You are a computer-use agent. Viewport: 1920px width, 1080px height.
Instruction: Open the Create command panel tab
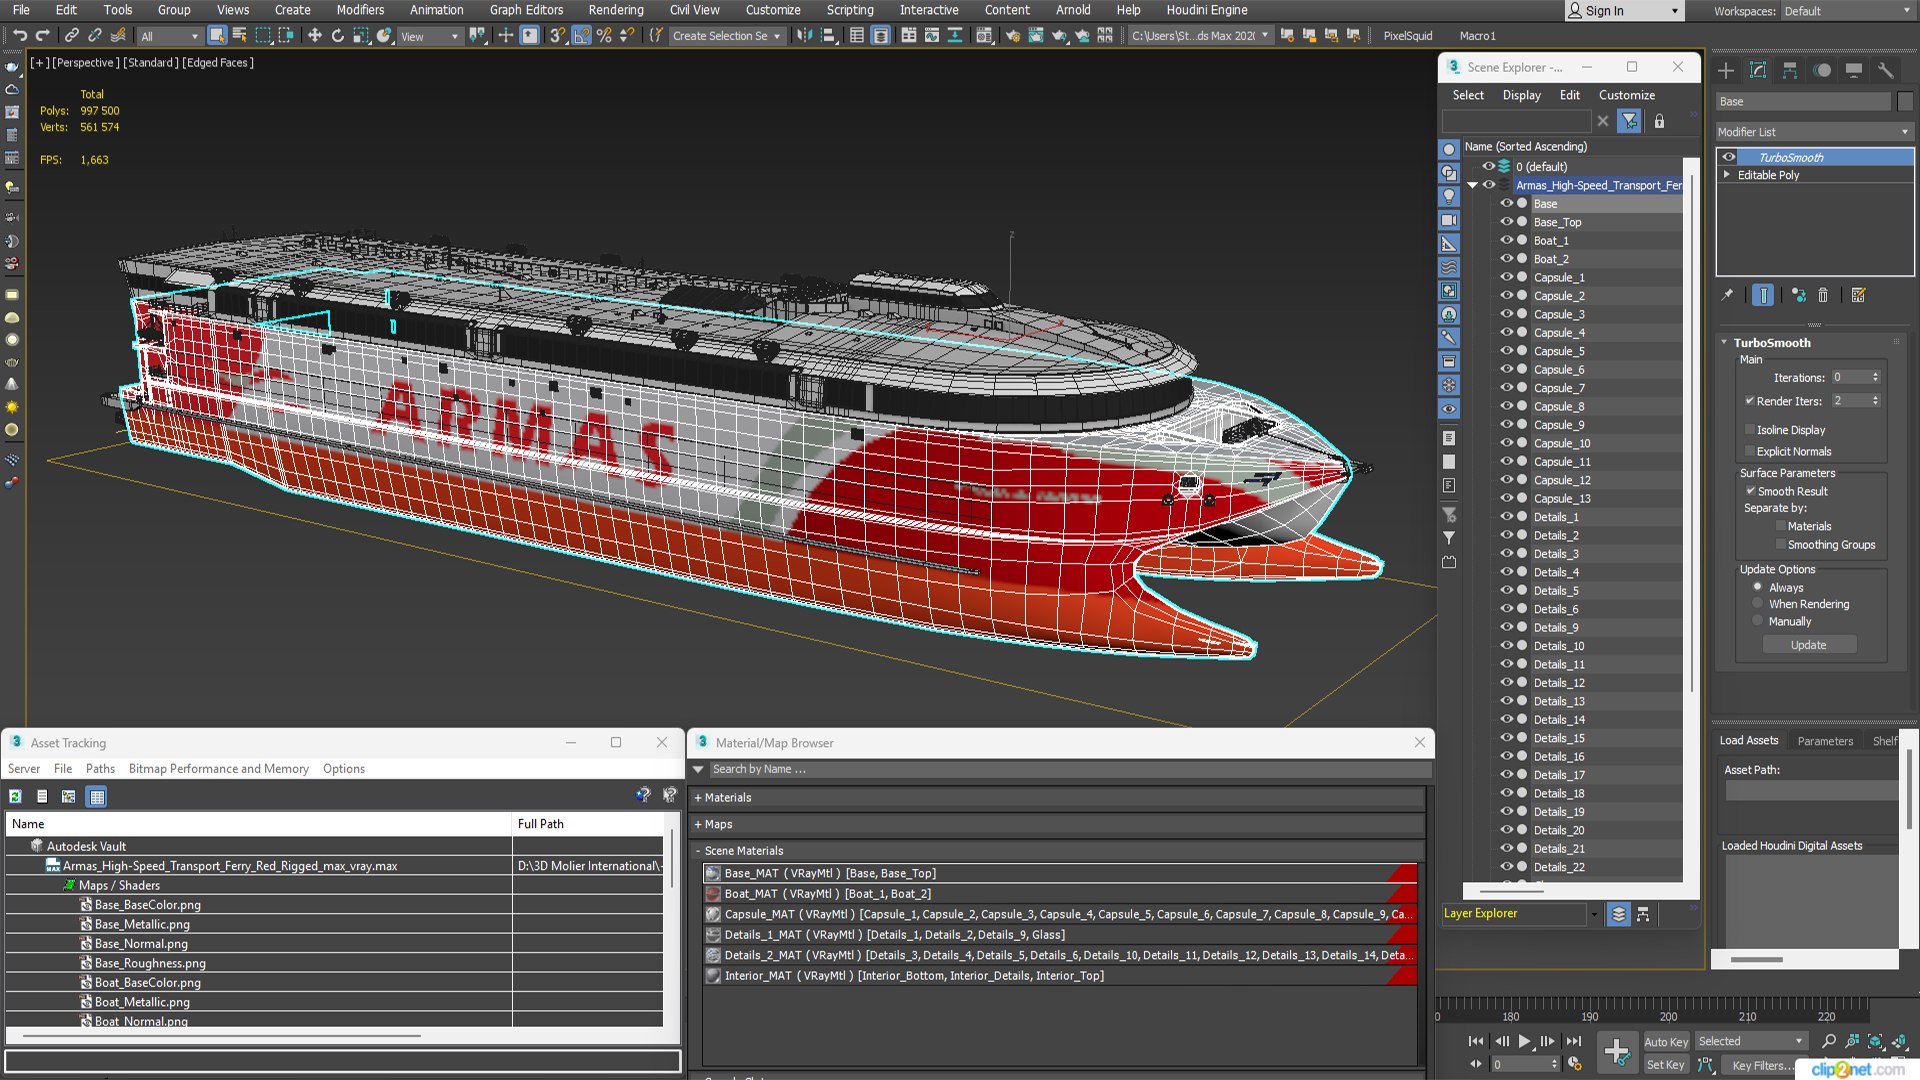1726,70
